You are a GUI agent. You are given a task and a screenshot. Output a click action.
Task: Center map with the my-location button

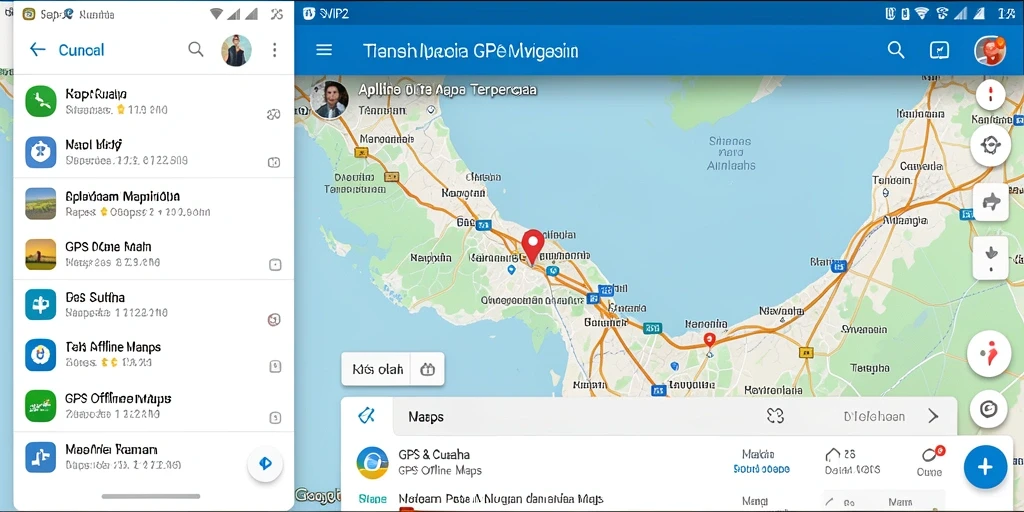tap(991, 145)
